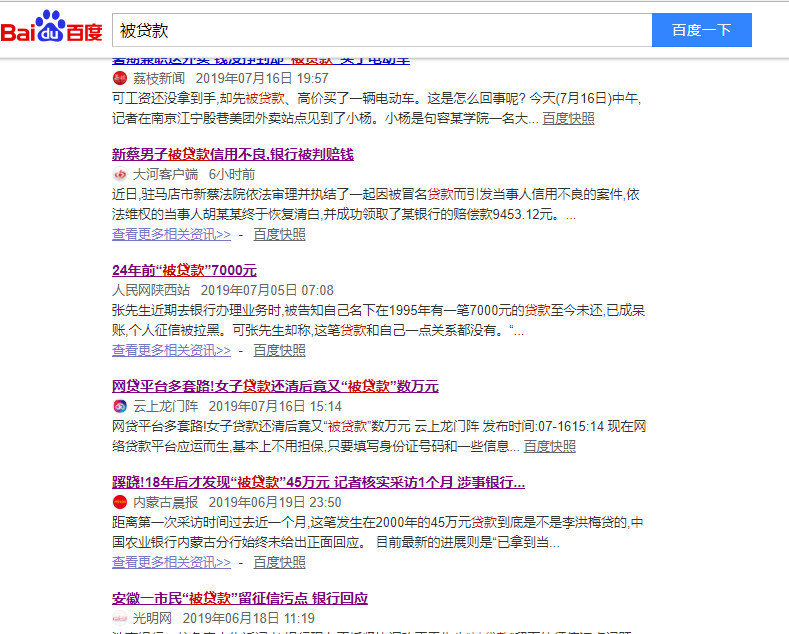This screenshot has height=634, width=789.
Task: Click the search box containing 被贷款
Action: [382, 30]
